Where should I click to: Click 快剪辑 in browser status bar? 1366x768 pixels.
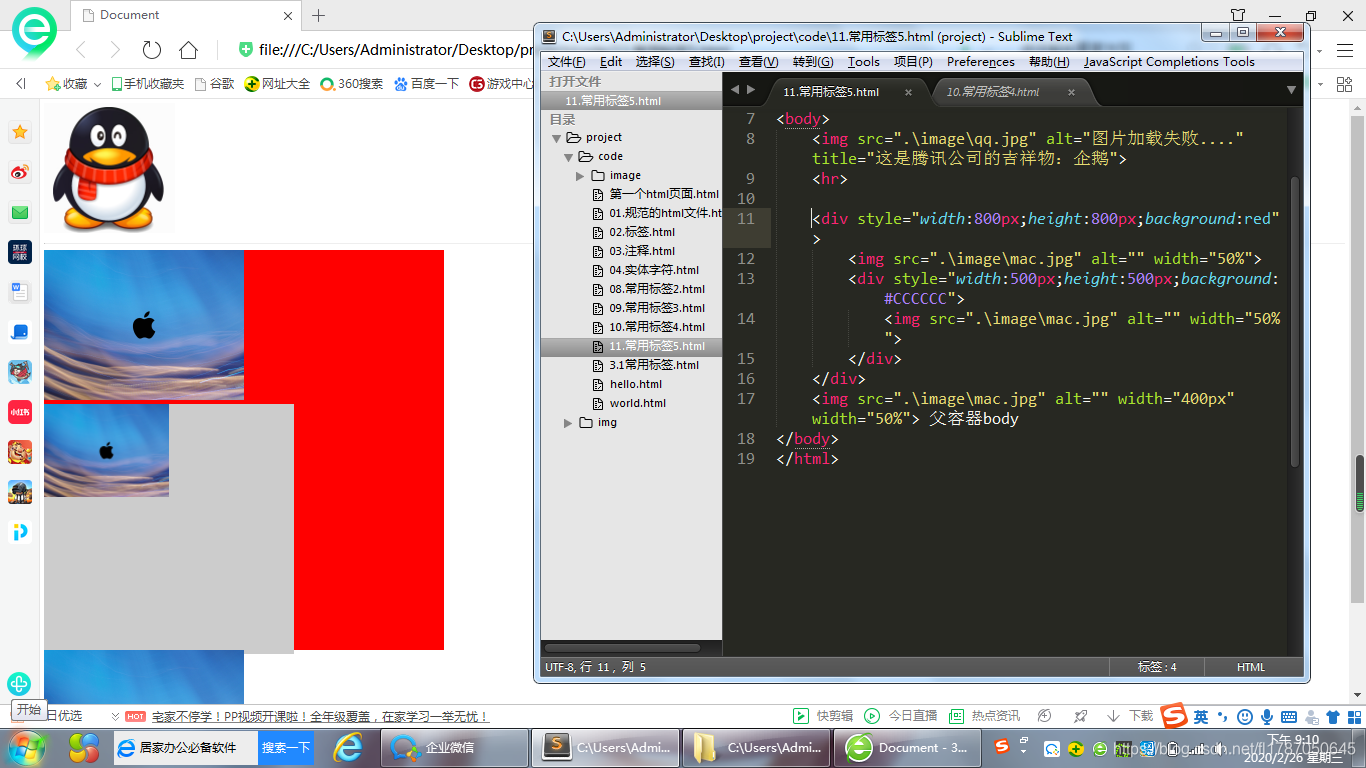824,716
